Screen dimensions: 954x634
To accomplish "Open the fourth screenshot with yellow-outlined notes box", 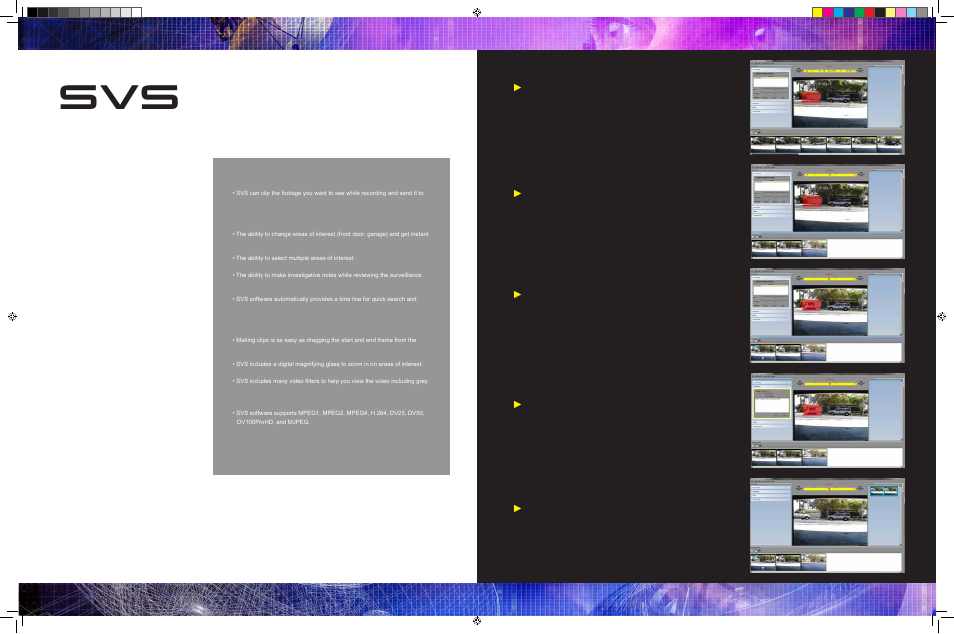I will coord(827,420).
